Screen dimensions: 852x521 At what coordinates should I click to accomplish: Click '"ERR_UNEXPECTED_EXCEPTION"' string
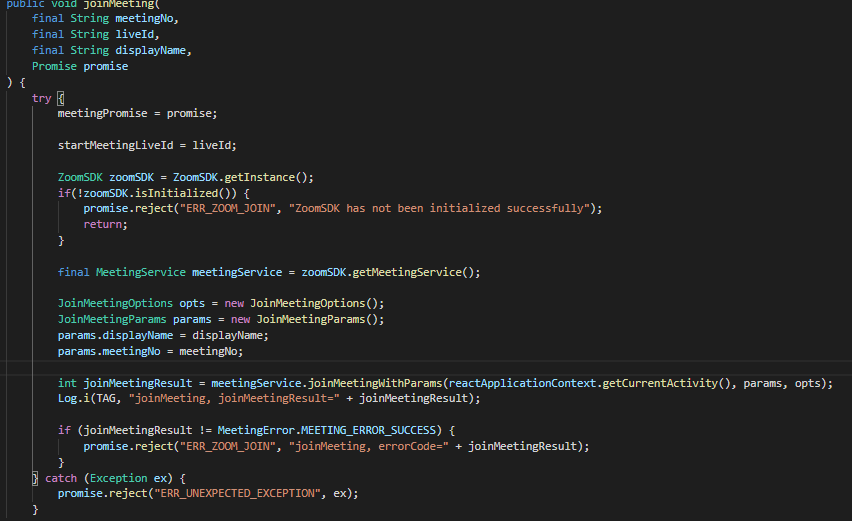237,494
